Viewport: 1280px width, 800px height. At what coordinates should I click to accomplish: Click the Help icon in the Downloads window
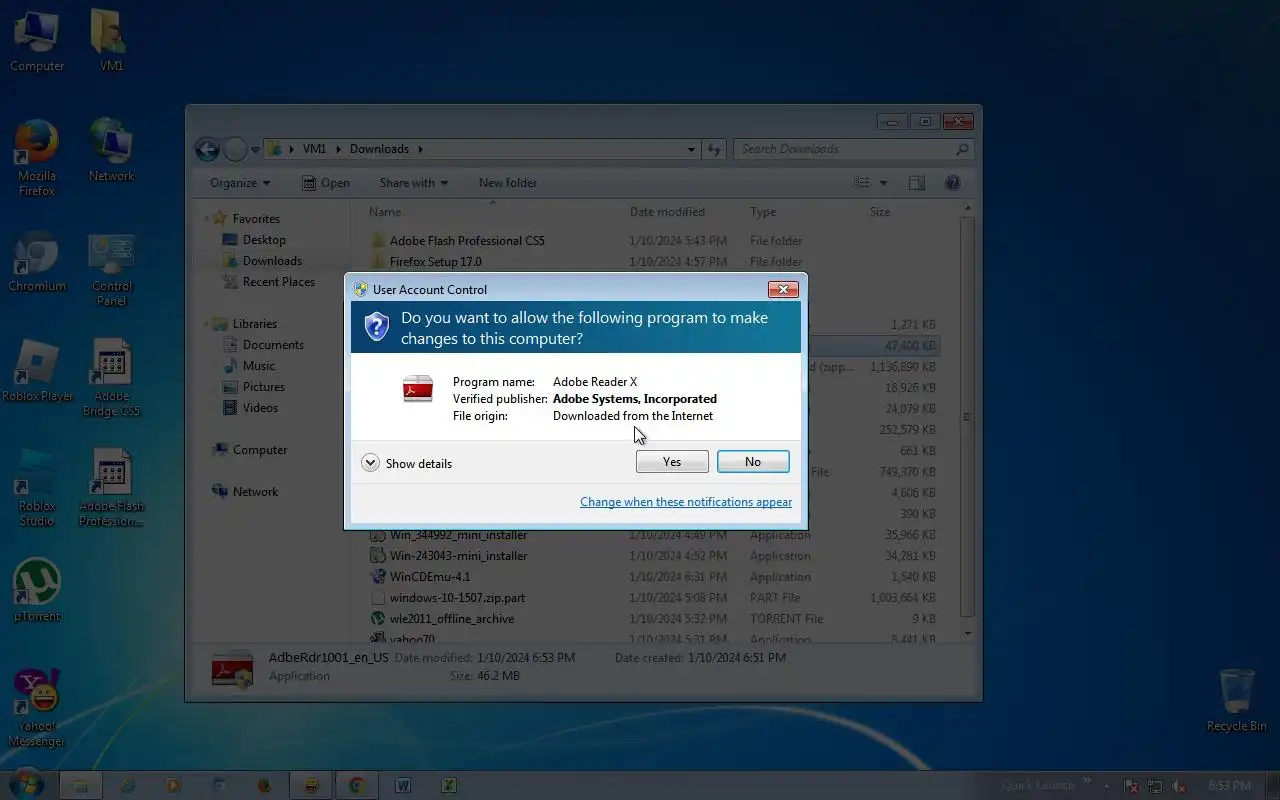[952, 183]
